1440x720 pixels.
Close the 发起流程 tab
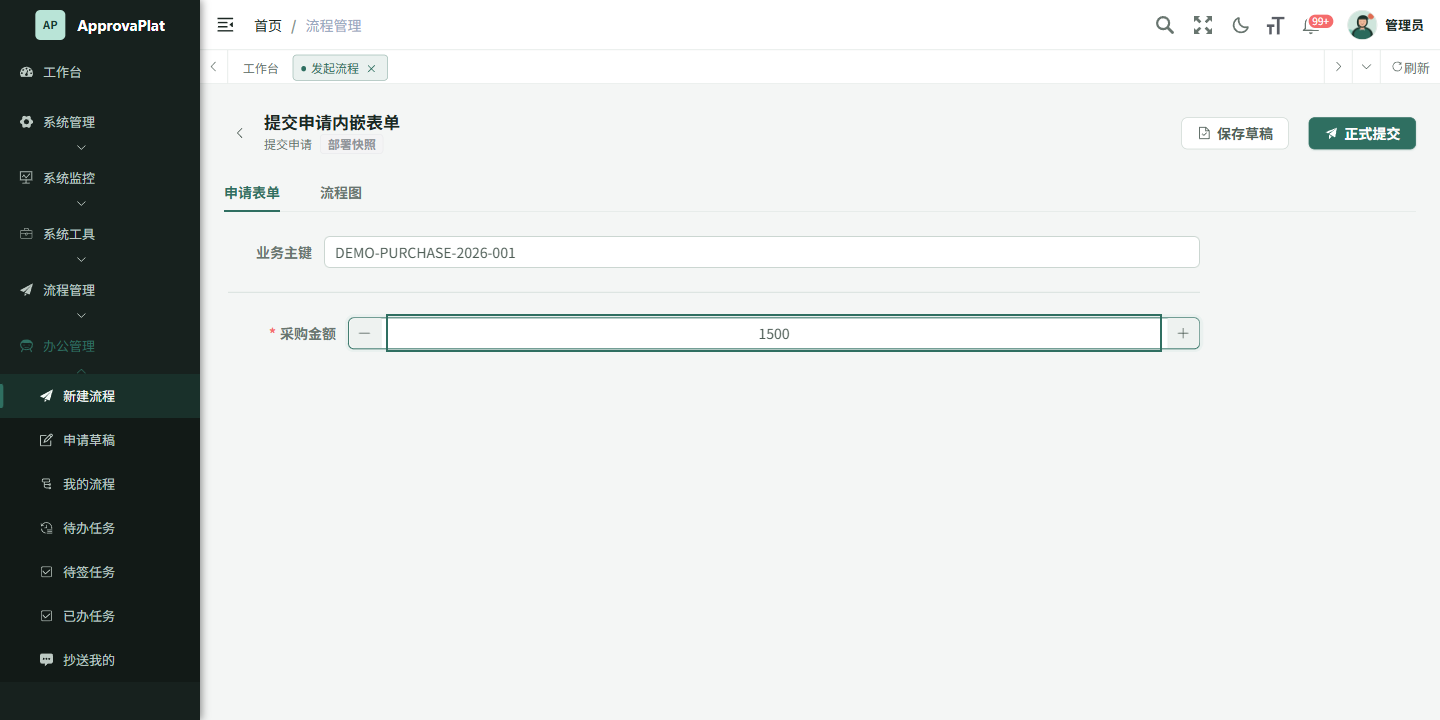[371, 68]
